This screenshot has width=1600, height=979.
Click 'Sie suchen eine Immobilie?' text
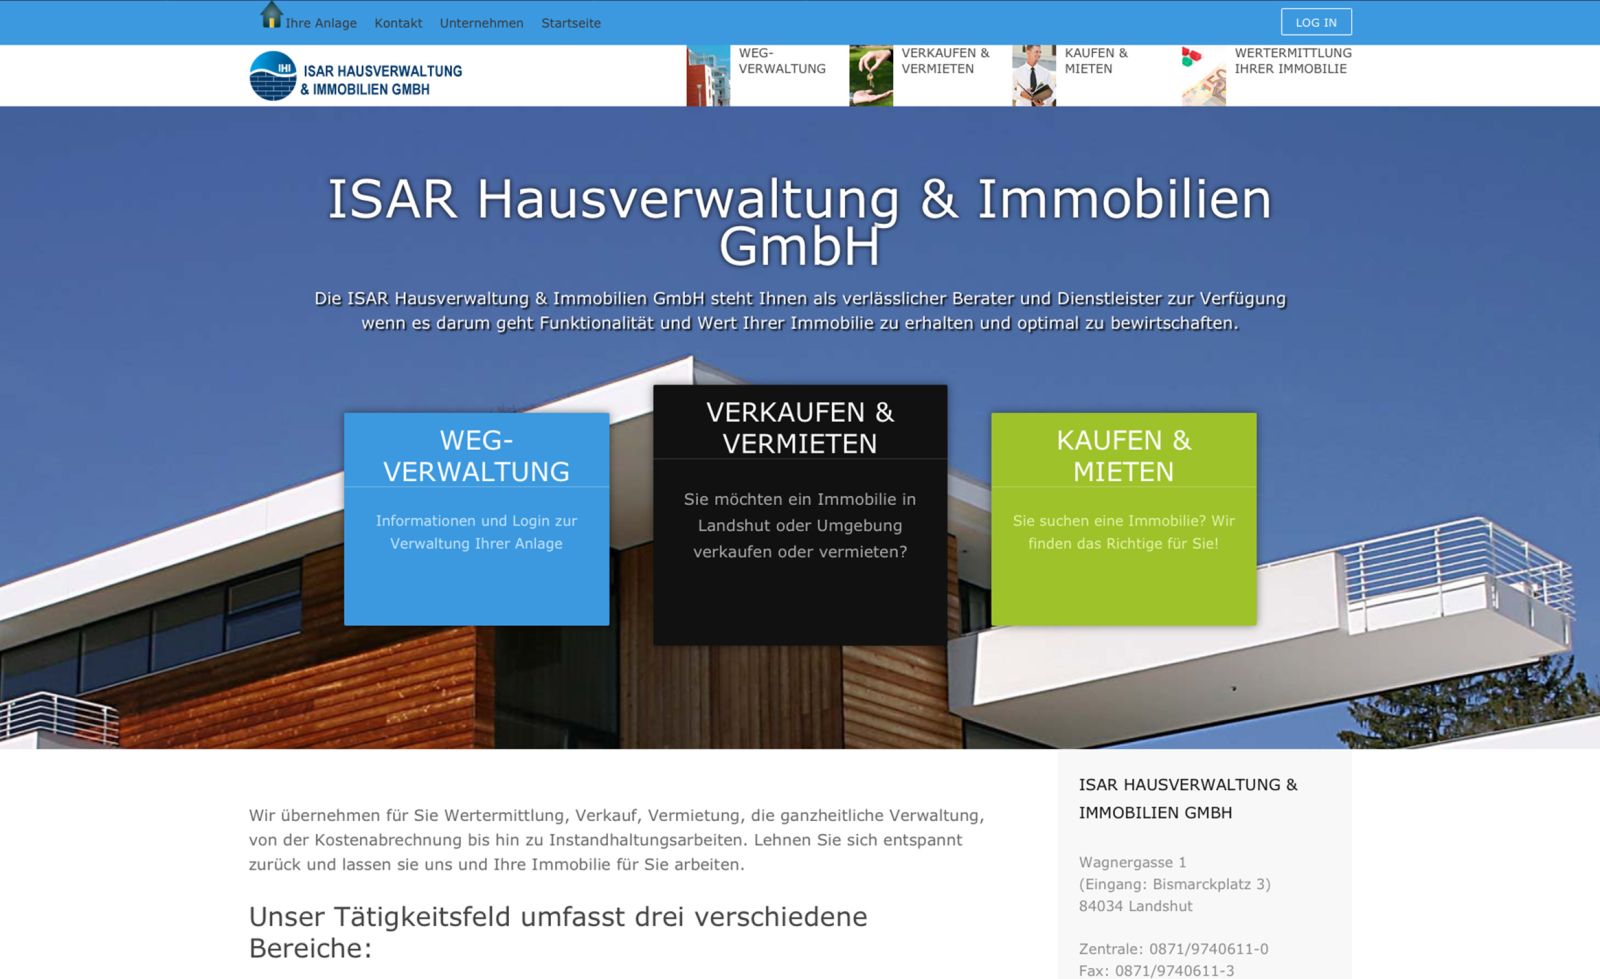point(1124,532)
